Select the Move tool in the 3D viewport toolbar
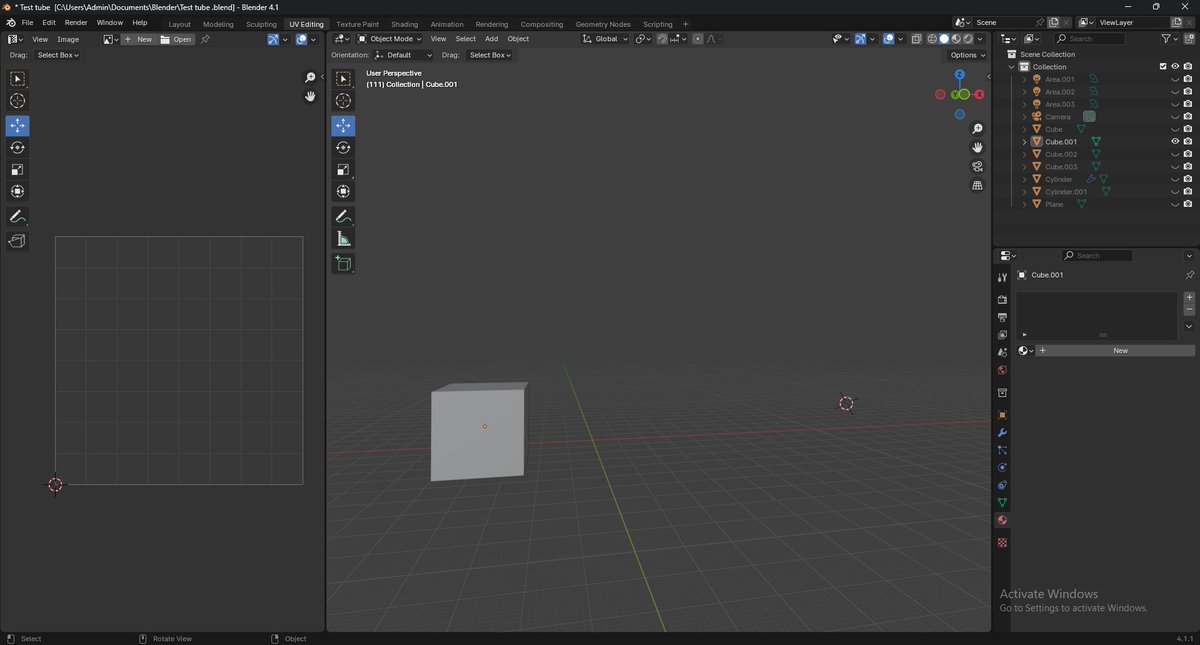 point(343,125)
